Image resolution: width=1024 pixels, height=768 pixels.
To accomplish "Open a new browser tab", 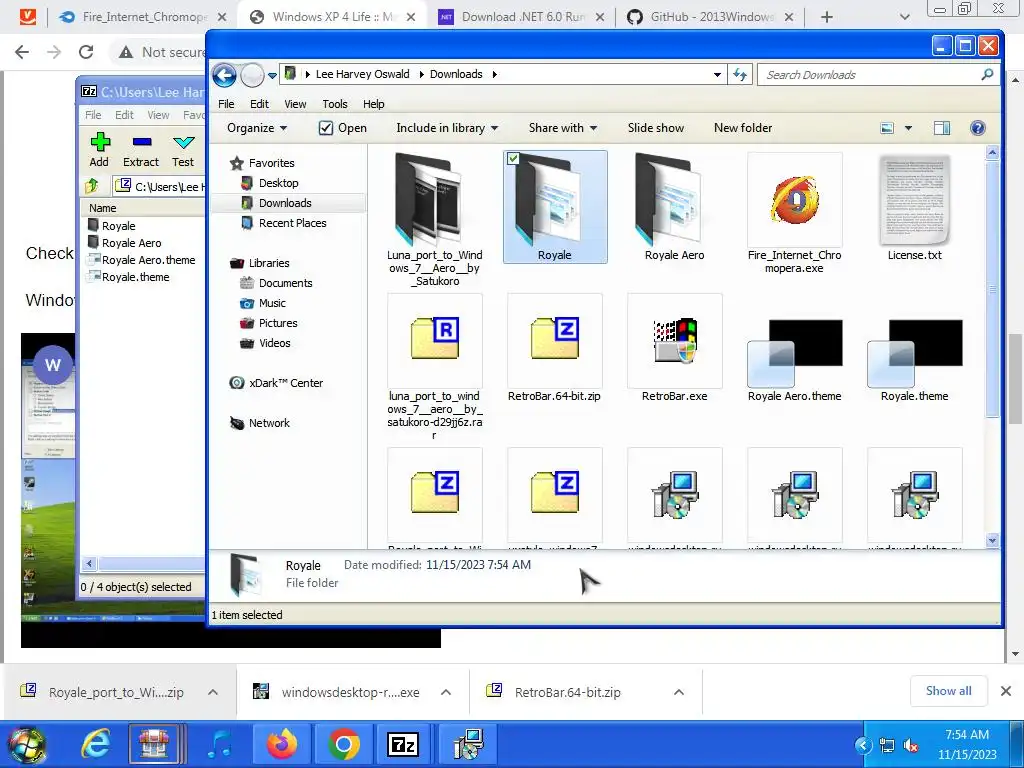I will pos(827,17).
